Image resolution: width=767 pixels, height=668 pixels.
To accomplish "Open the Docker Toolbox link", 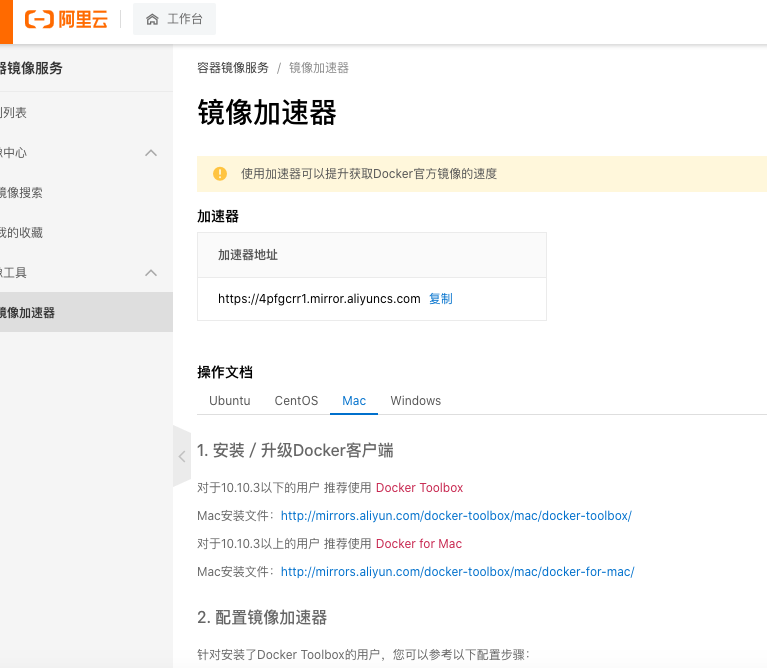I will coord(419,488).
